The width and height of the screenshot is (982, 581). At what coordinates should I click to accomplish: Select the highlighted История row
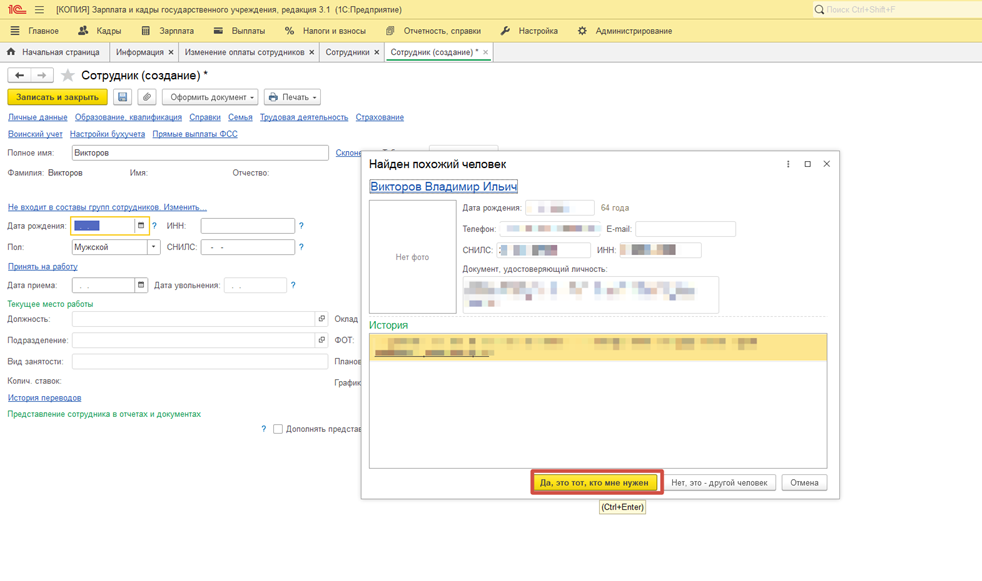tap(597, 347)
